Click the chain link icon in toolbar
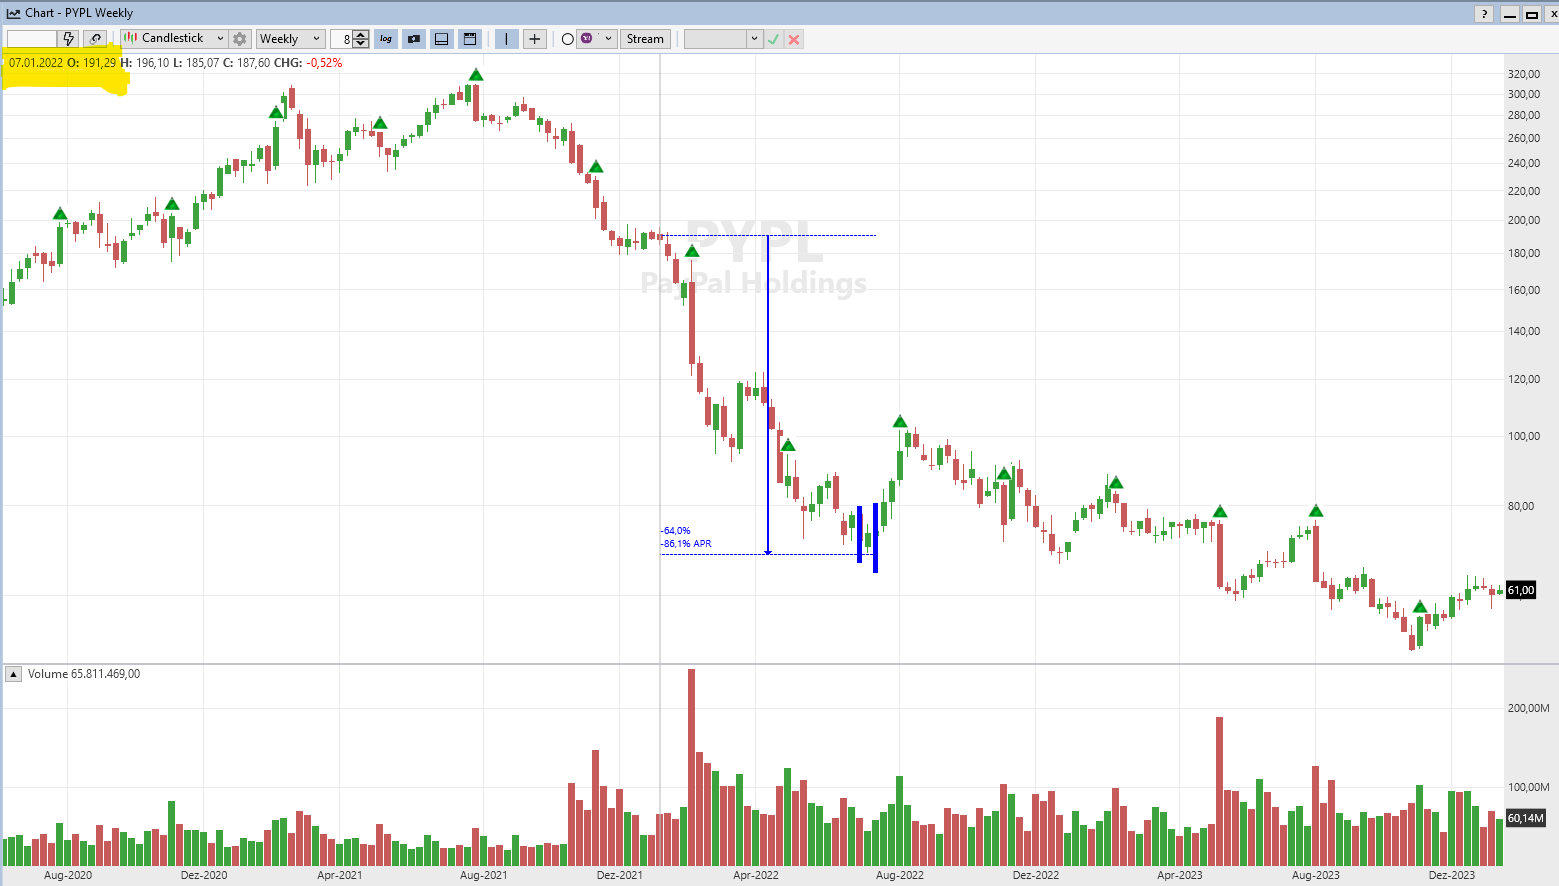This screenshot has width=1559, height=886. coord(95,39)
